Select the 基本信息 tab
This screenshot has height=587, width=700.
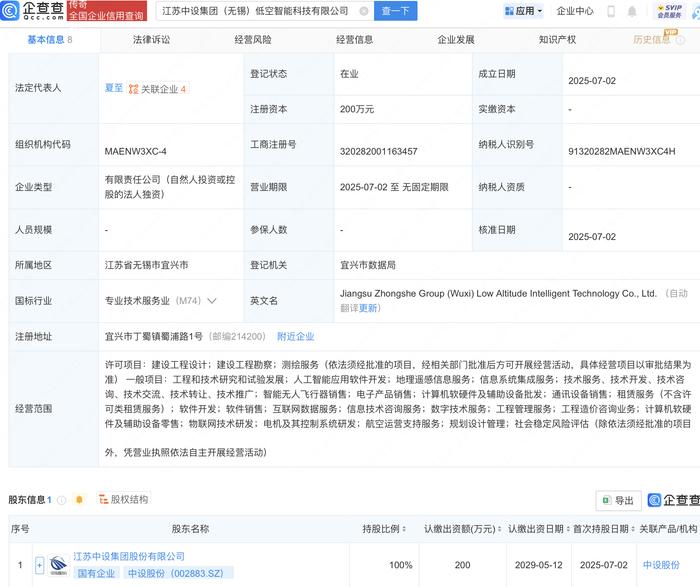coord(50,40)
